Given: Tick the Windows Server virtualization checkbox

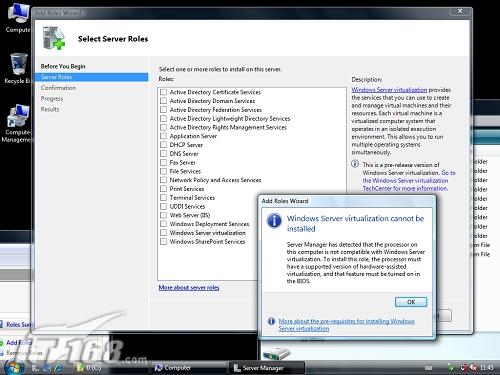Looking at the screenshot, I should (163, 233).
